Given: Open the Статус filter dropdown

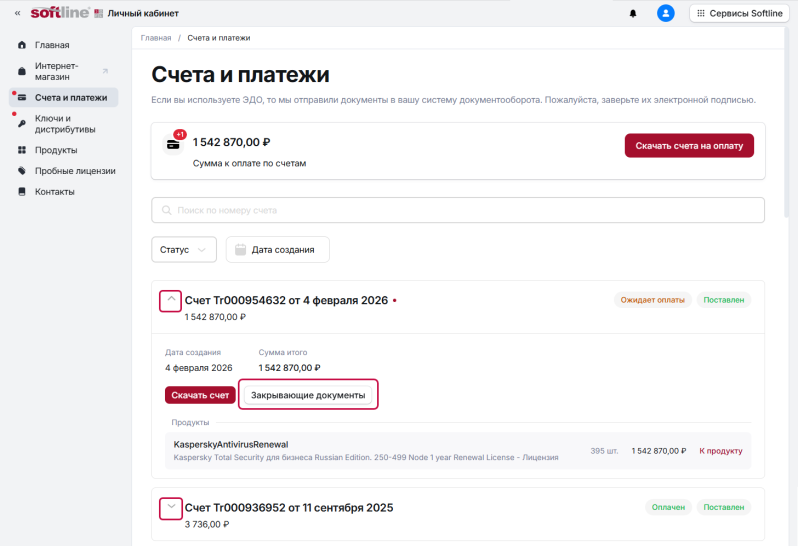Looking at the screenshot, I should click(184, 249).
